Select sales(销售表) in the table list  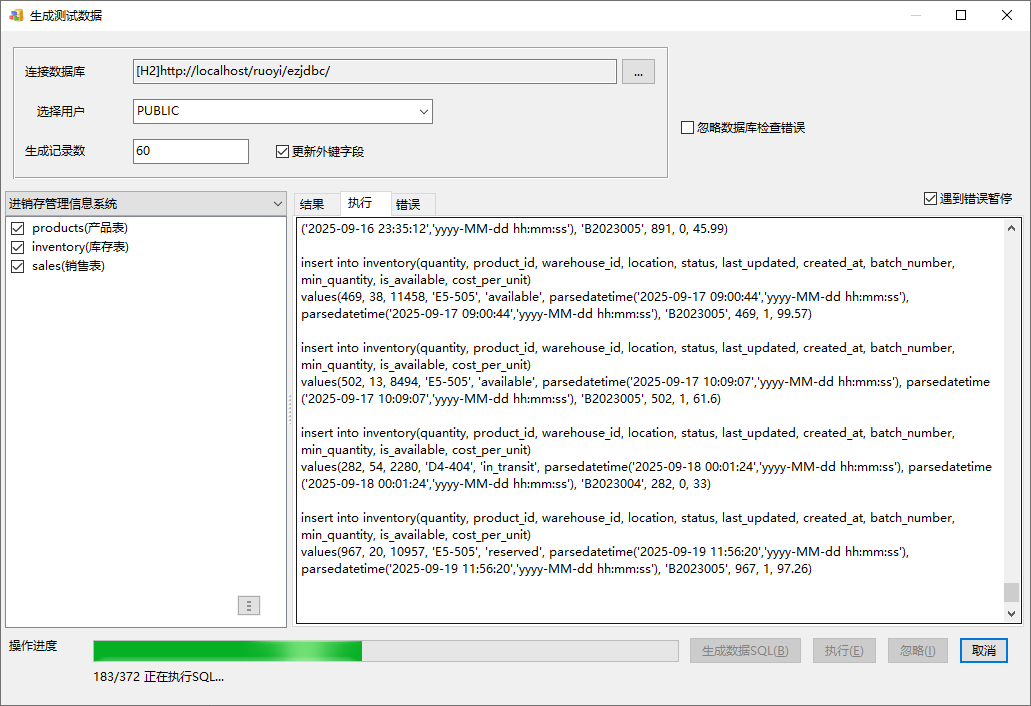tap(68, 266)
